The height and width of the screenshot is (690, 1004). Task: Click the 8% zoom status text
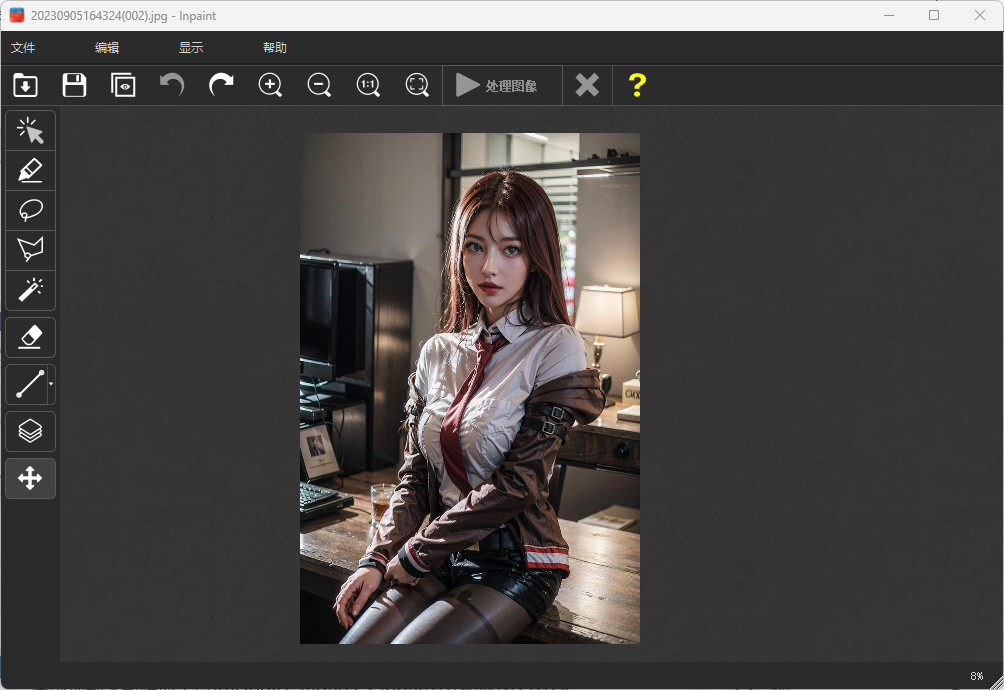tap(976, 676)
